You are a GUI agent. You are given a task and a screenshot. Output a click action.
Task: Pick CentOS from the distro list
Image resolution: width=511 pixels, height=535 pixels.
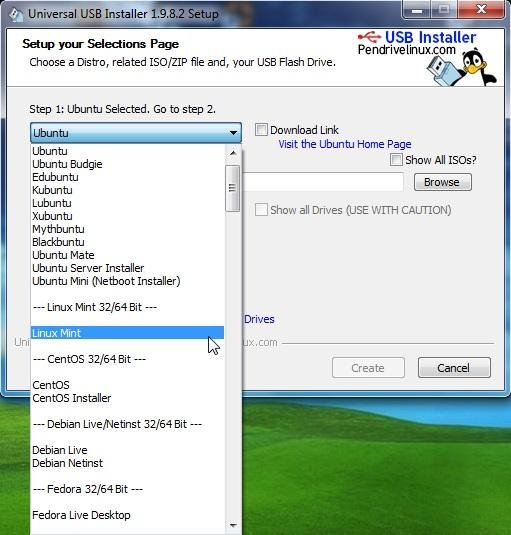(x=127, y=385)
